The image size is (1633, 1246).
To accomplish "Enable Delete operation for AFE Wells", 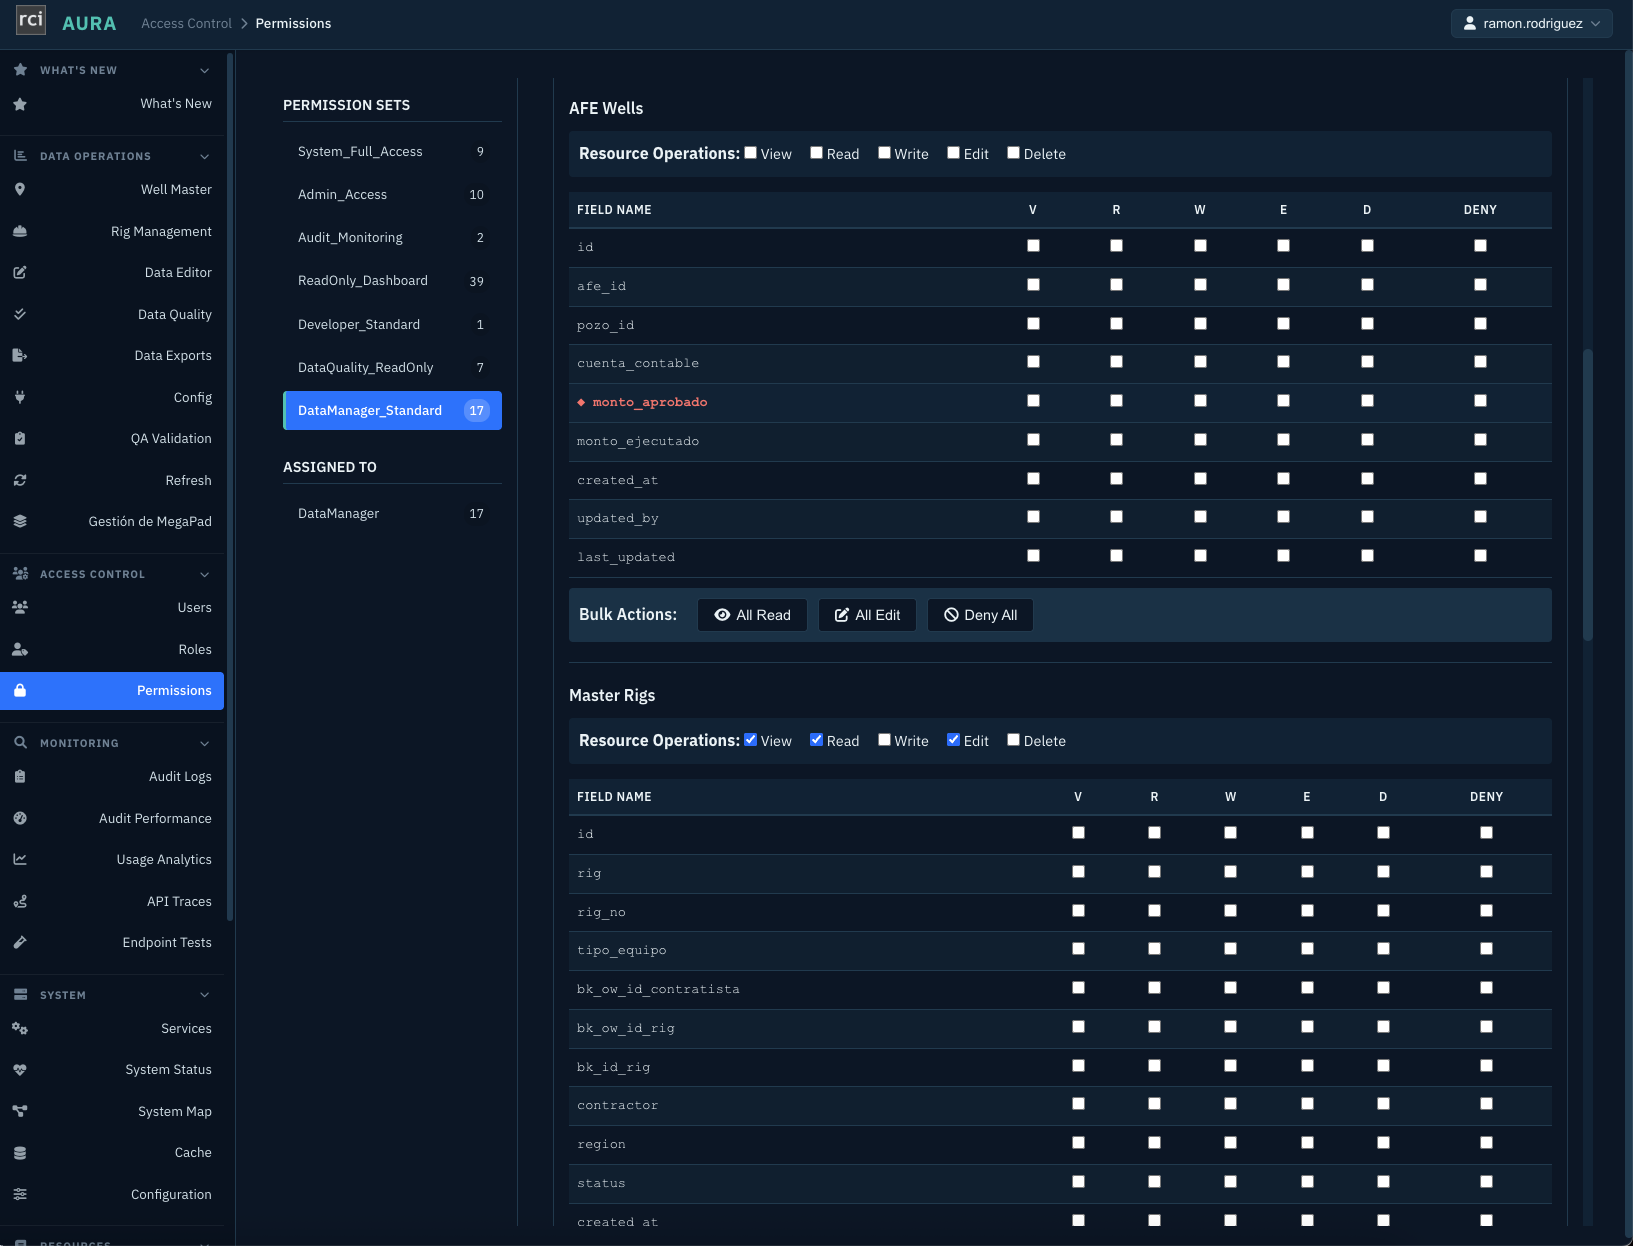I will pyautogui.click(x=1013, y=153).
